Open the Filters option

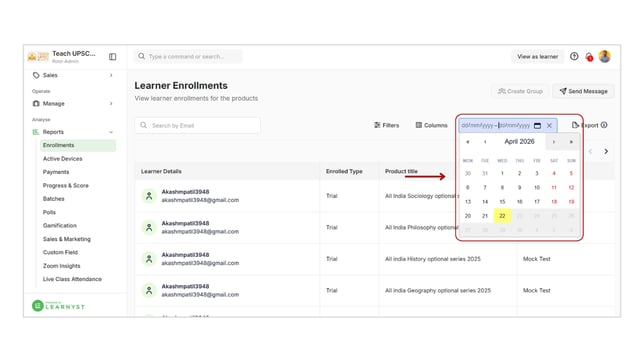point(386,125)
